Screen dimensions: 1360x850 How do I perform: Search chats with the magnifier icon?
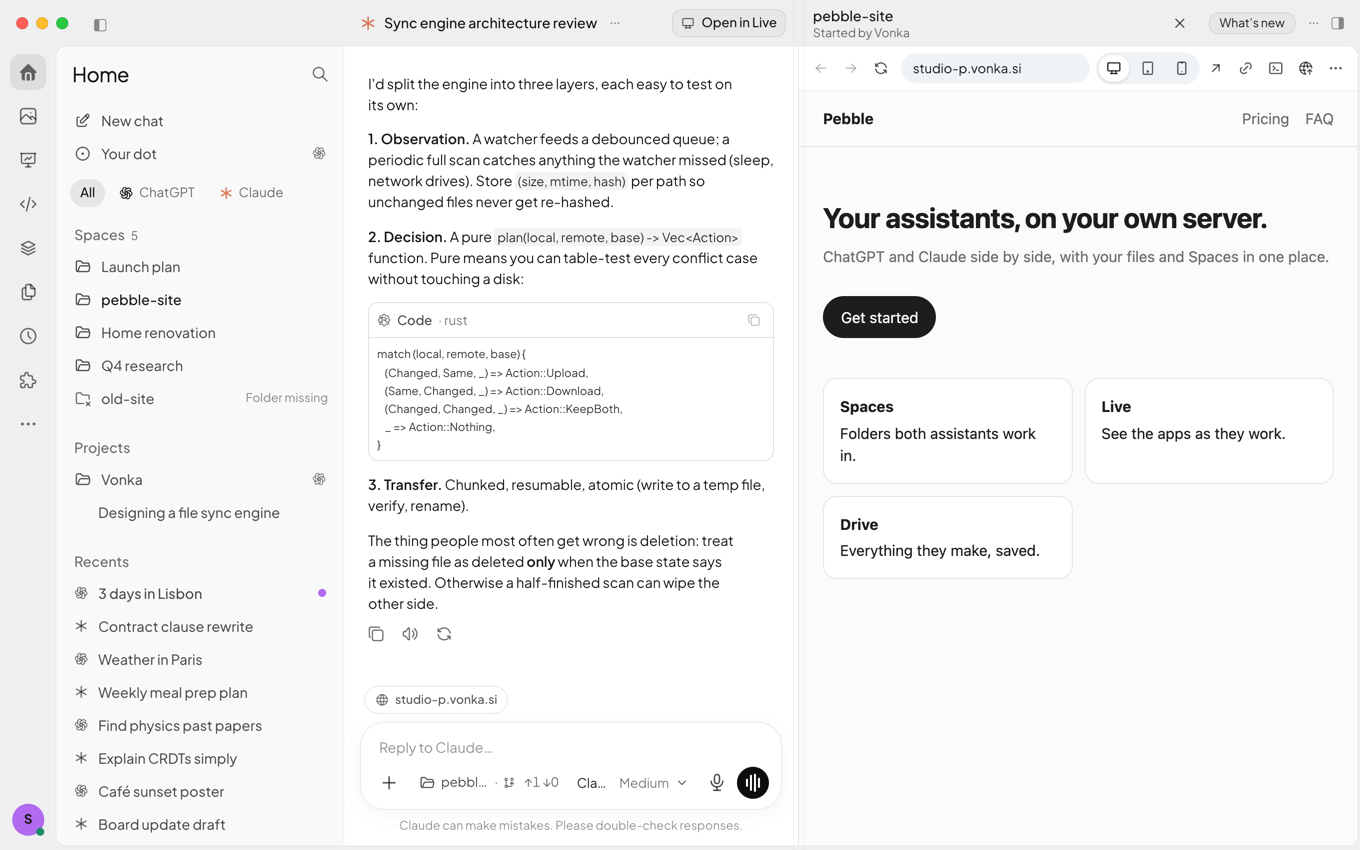pos(320,74)
